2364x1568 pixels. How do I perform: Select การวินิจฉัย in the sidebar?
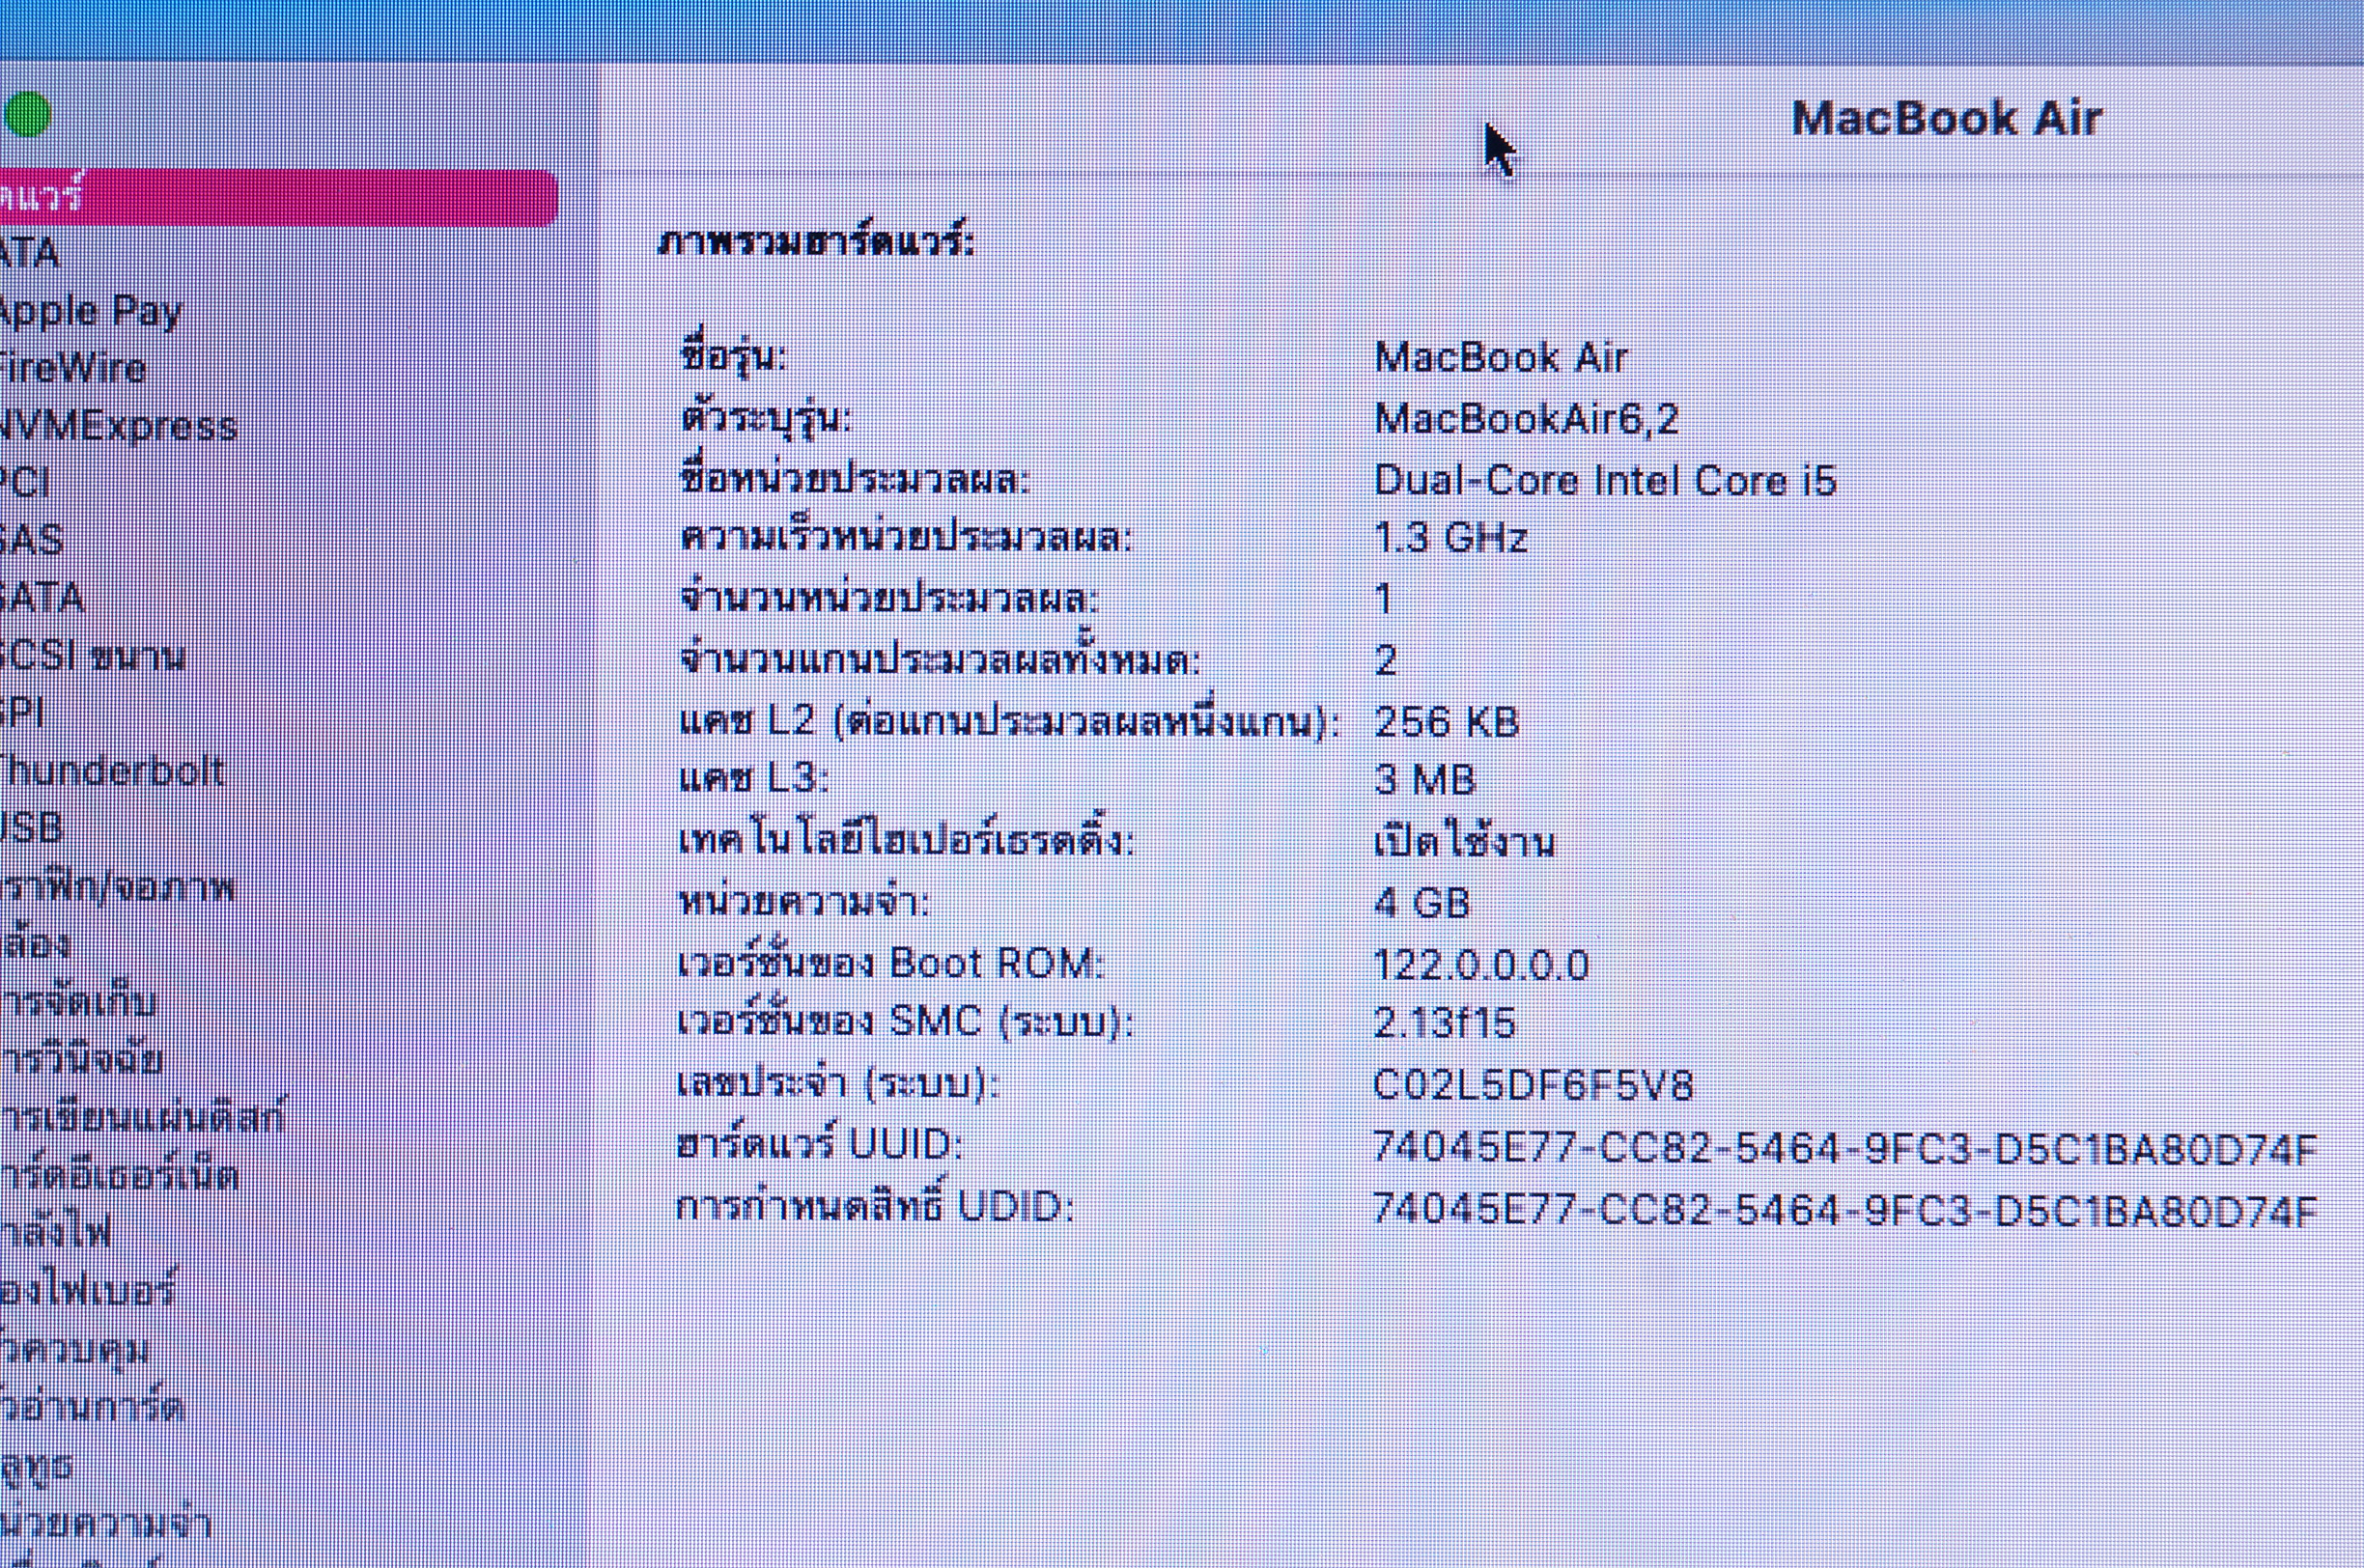click(x=81, y=1058)
